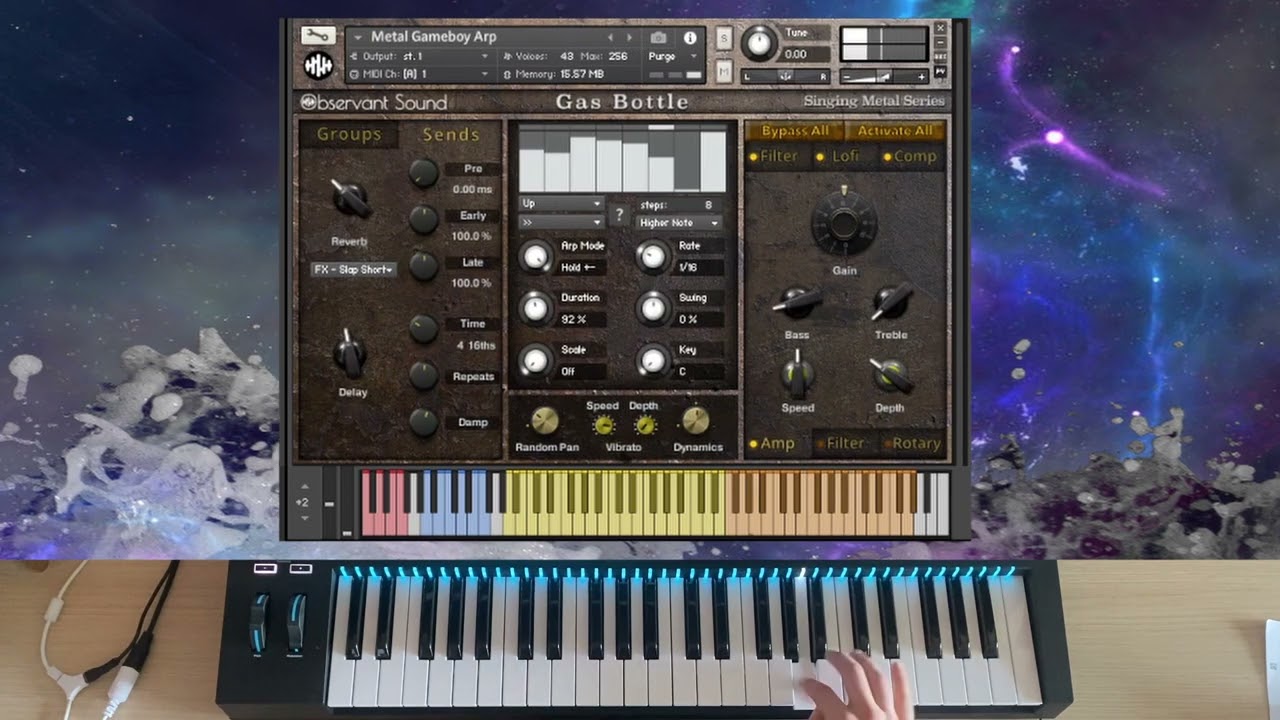
Task: Click the Vibrato Speed knob
Action: pos(603,425)
